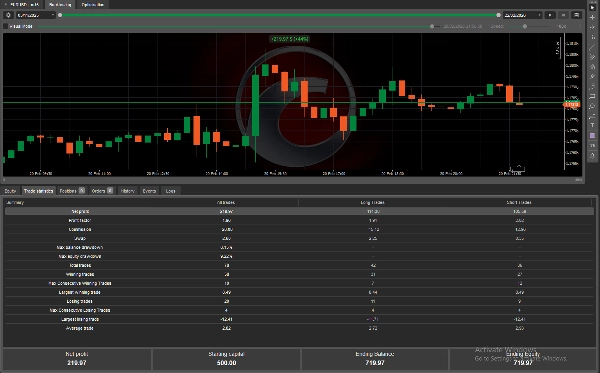Select the Total trades row label
This screenshot has height=373, width=600.
[80, 265]
